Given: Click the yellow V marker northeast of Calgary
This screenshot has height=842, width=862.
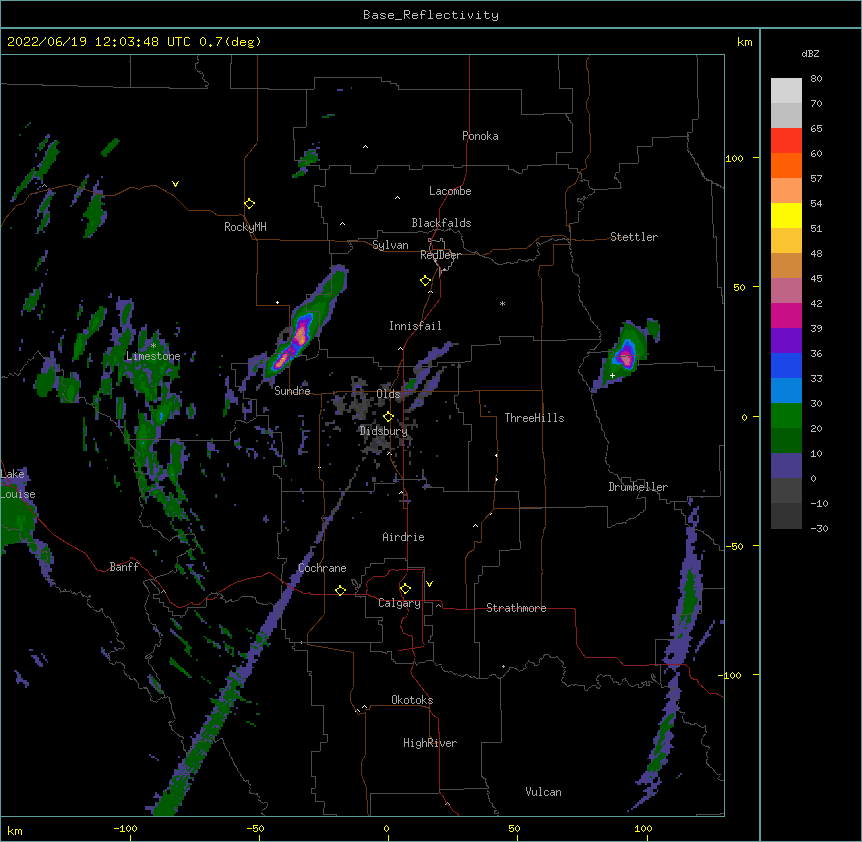Looking at the screenshot, I should pos(429,584).
